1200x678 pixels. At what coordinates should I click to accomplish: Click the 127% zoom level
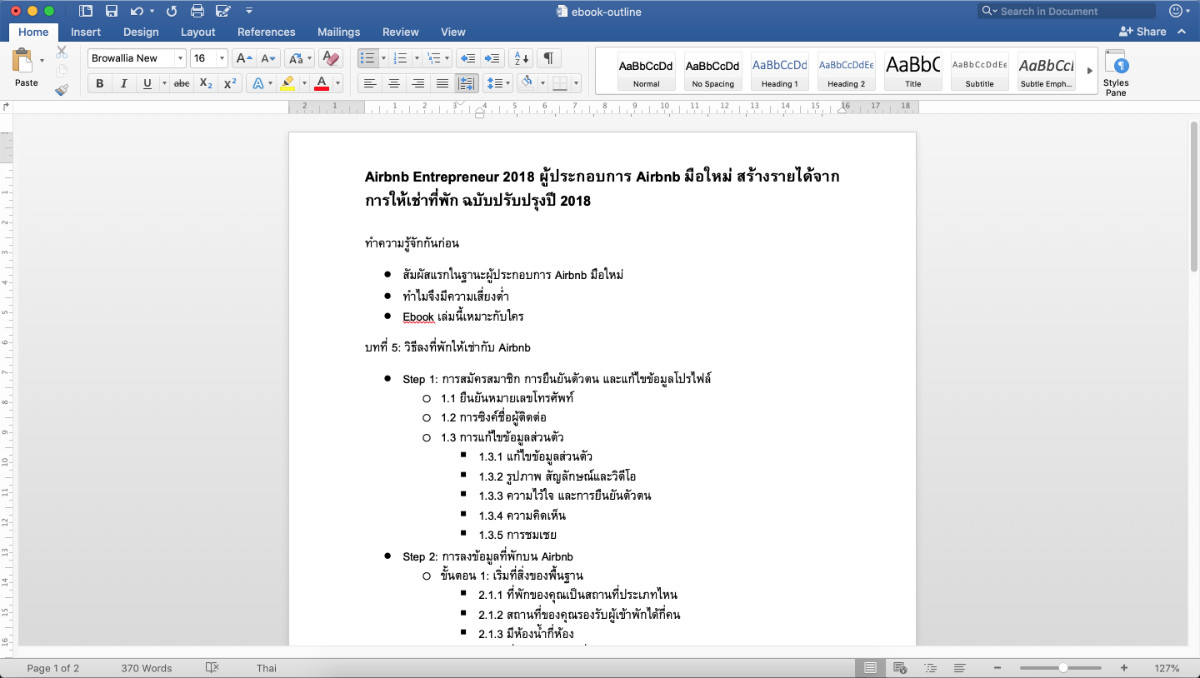tap(1167, 668)
